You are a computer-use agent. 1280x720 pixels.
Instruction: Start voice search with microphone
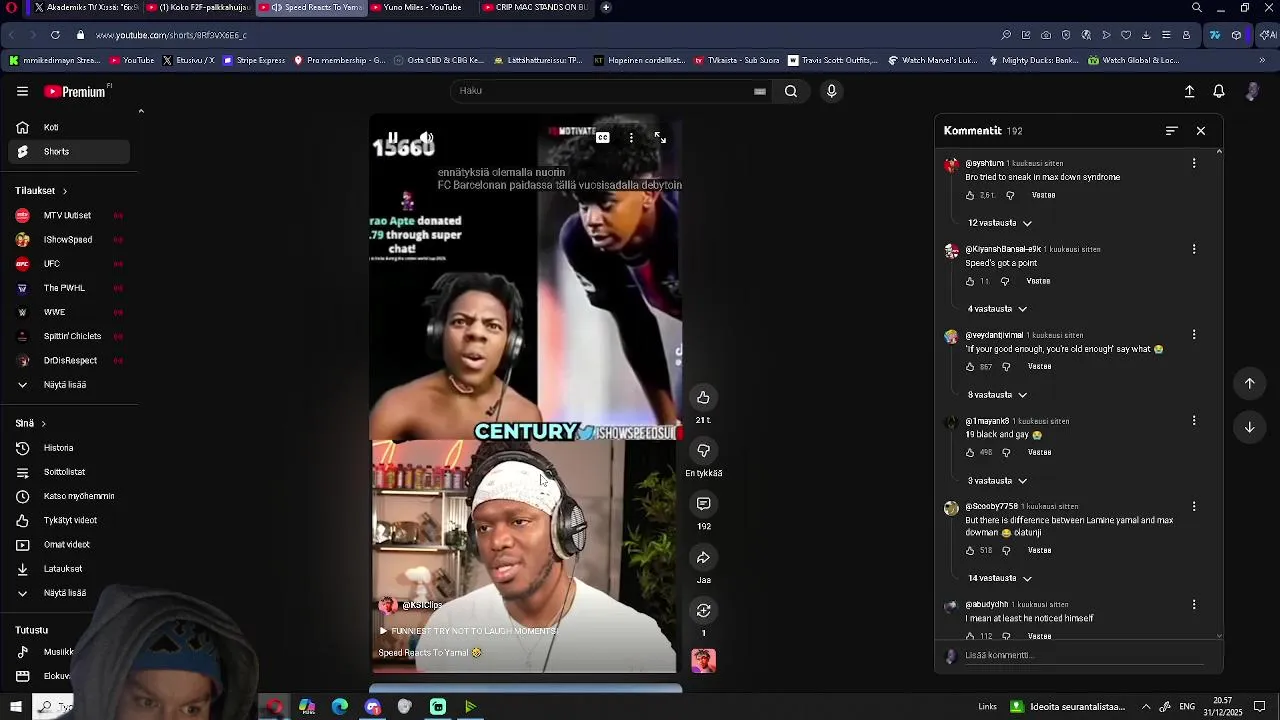click(831, 91)
